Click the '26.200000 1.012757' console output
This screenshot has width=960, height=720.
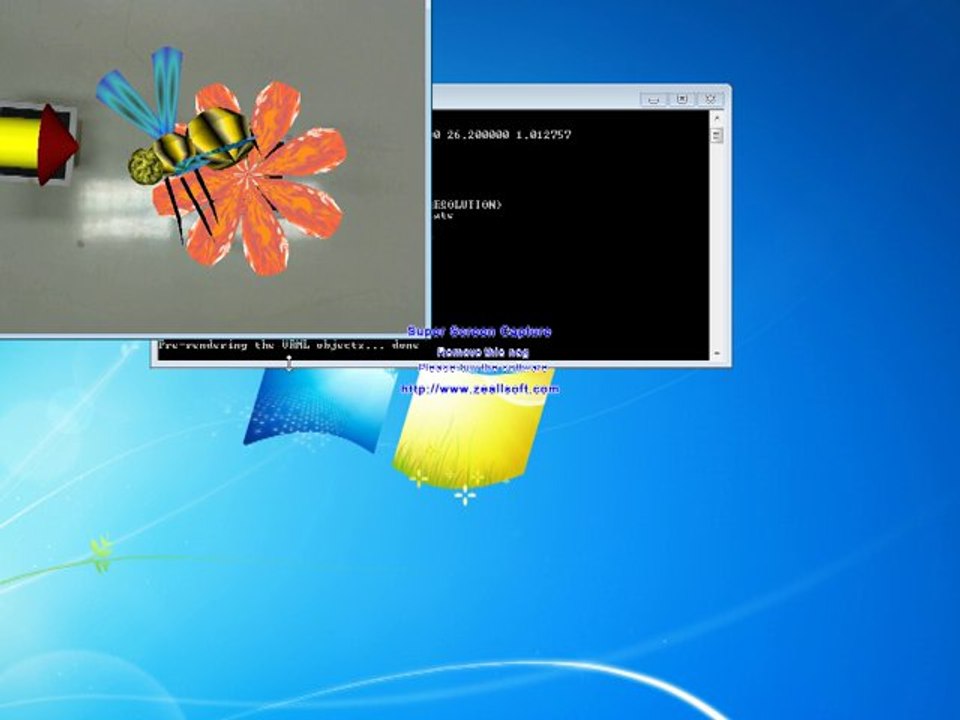pos(509,135)
